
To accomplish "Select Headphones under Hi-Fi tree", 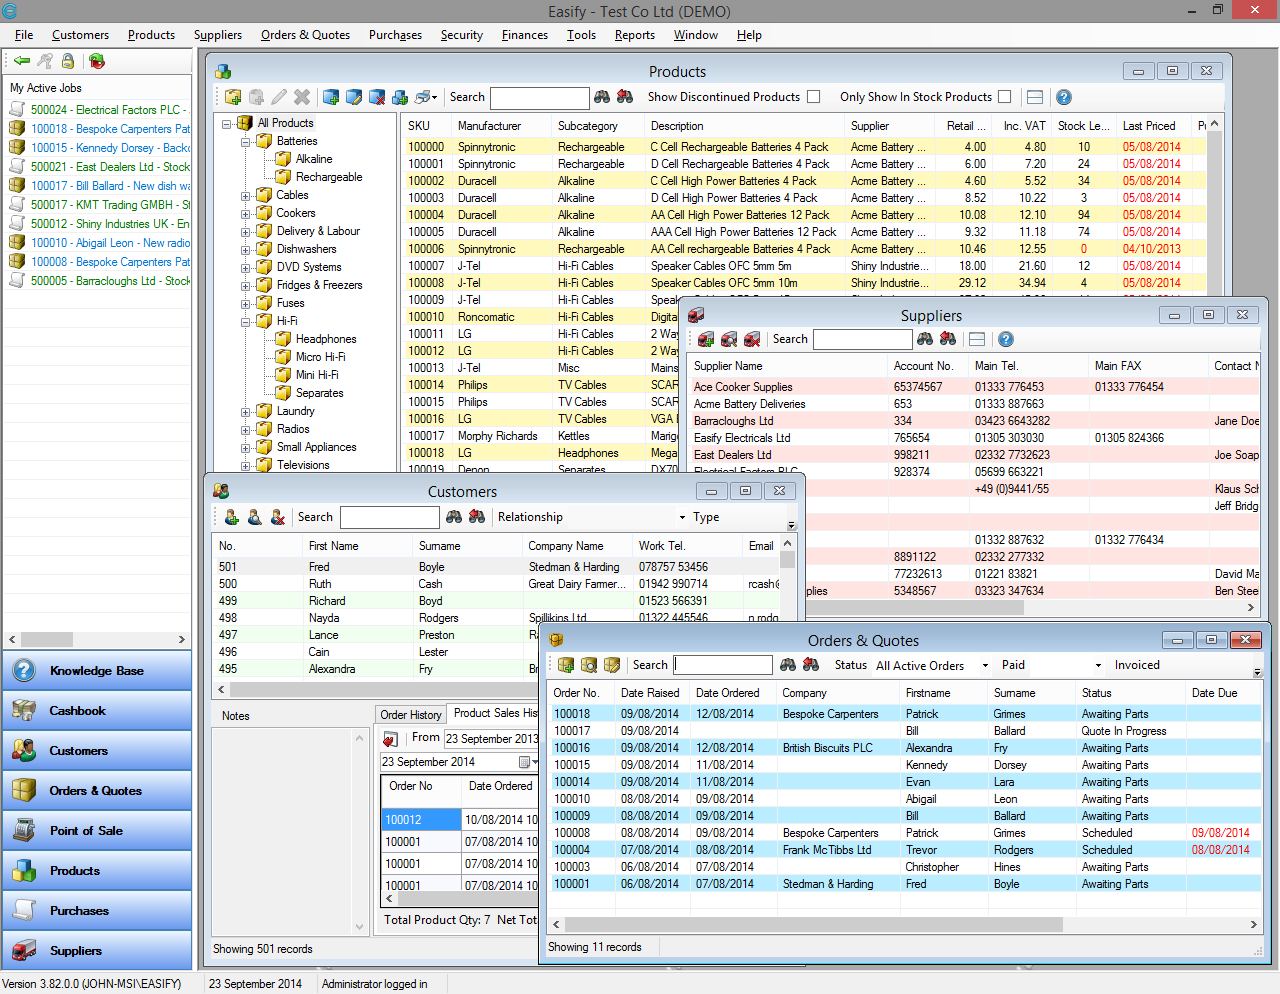I will pyautogui.click(x=326, y=339).
